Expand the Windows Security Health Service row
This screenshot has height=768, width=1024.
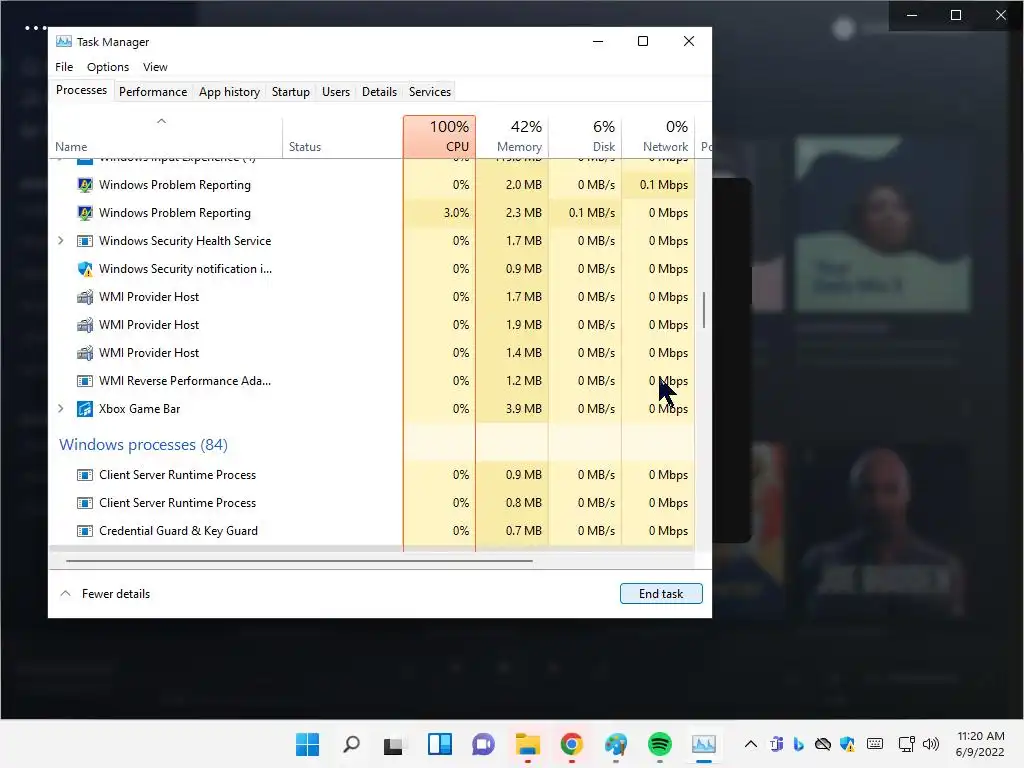pos(61,241)
